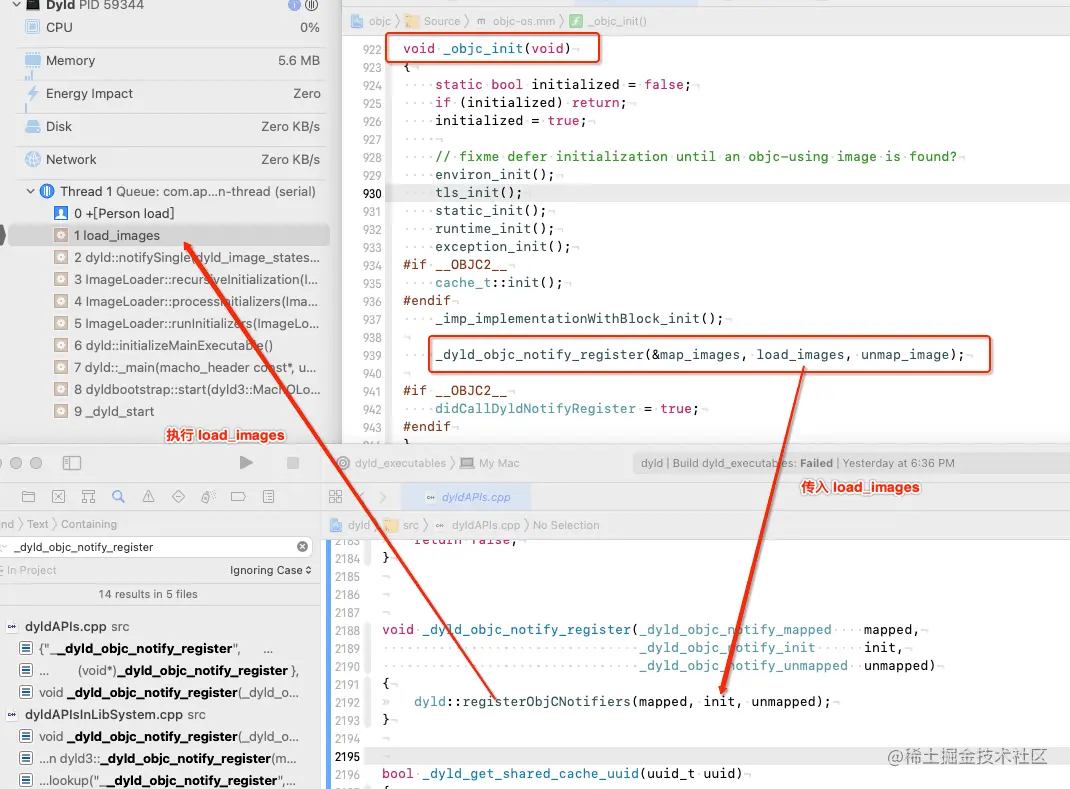
Task: Open the Report navigator icon
Action: 268,497
